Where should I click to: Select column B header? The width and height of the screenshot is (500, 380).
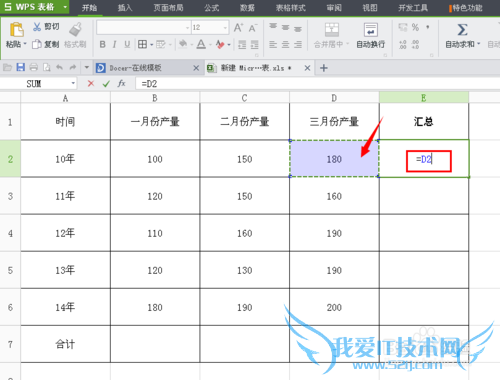(155, 98)
